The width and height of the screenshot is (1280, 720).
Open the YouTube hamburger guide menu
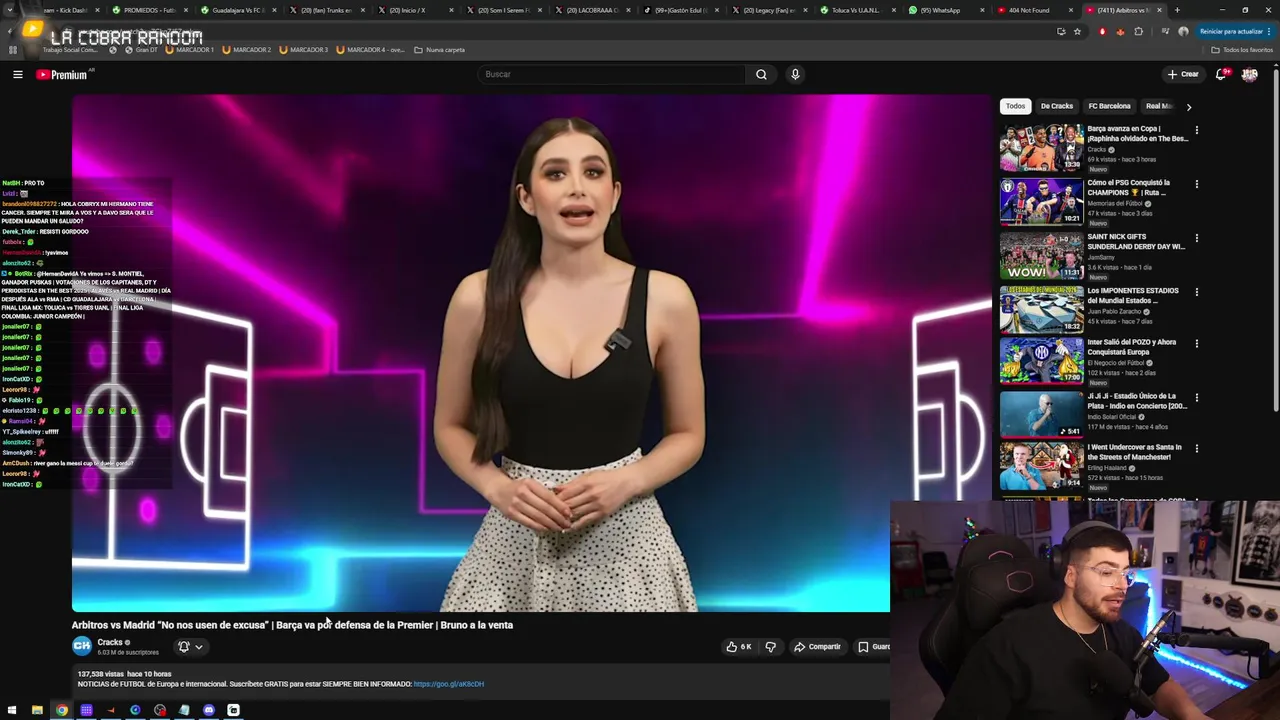[17, 74]
